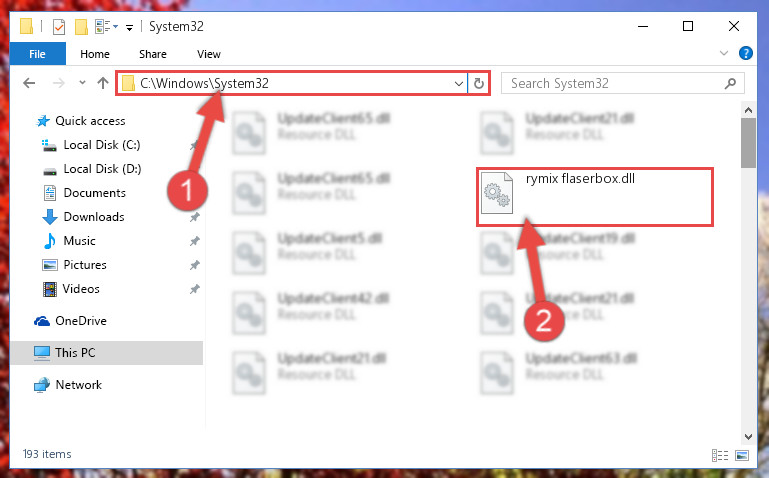Navigate up one folder level arrow
Viewport: 769px width, 478px height.
coord(103,83)
